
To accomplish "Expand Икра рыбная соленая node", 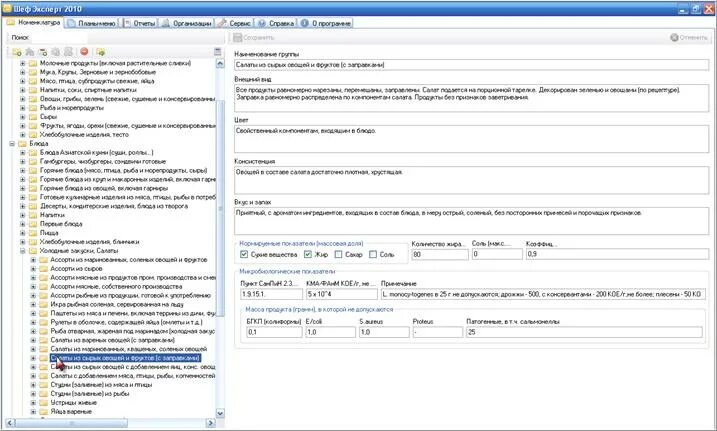I will coord(33,304).
